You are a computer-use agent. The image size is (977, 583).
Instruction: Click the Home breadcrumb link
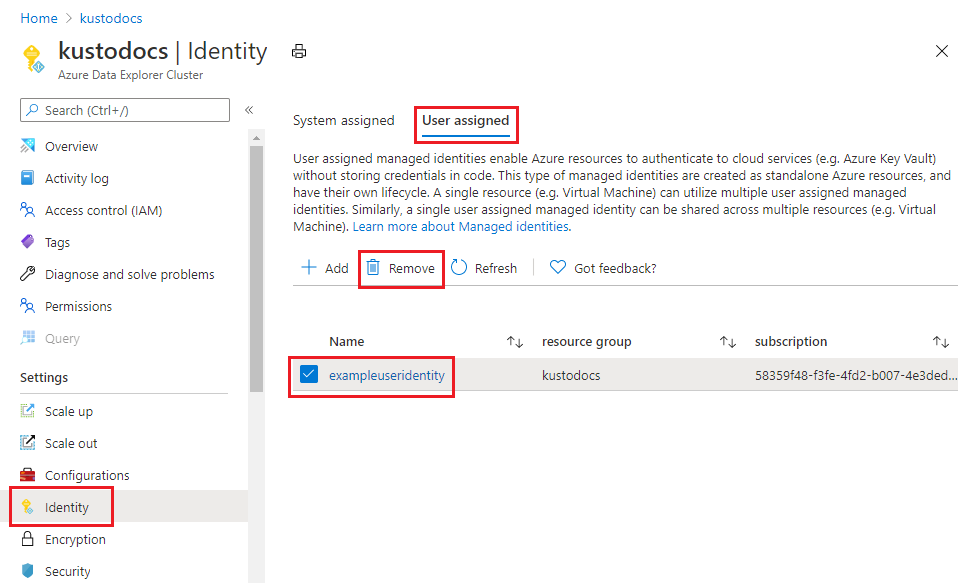39,18
